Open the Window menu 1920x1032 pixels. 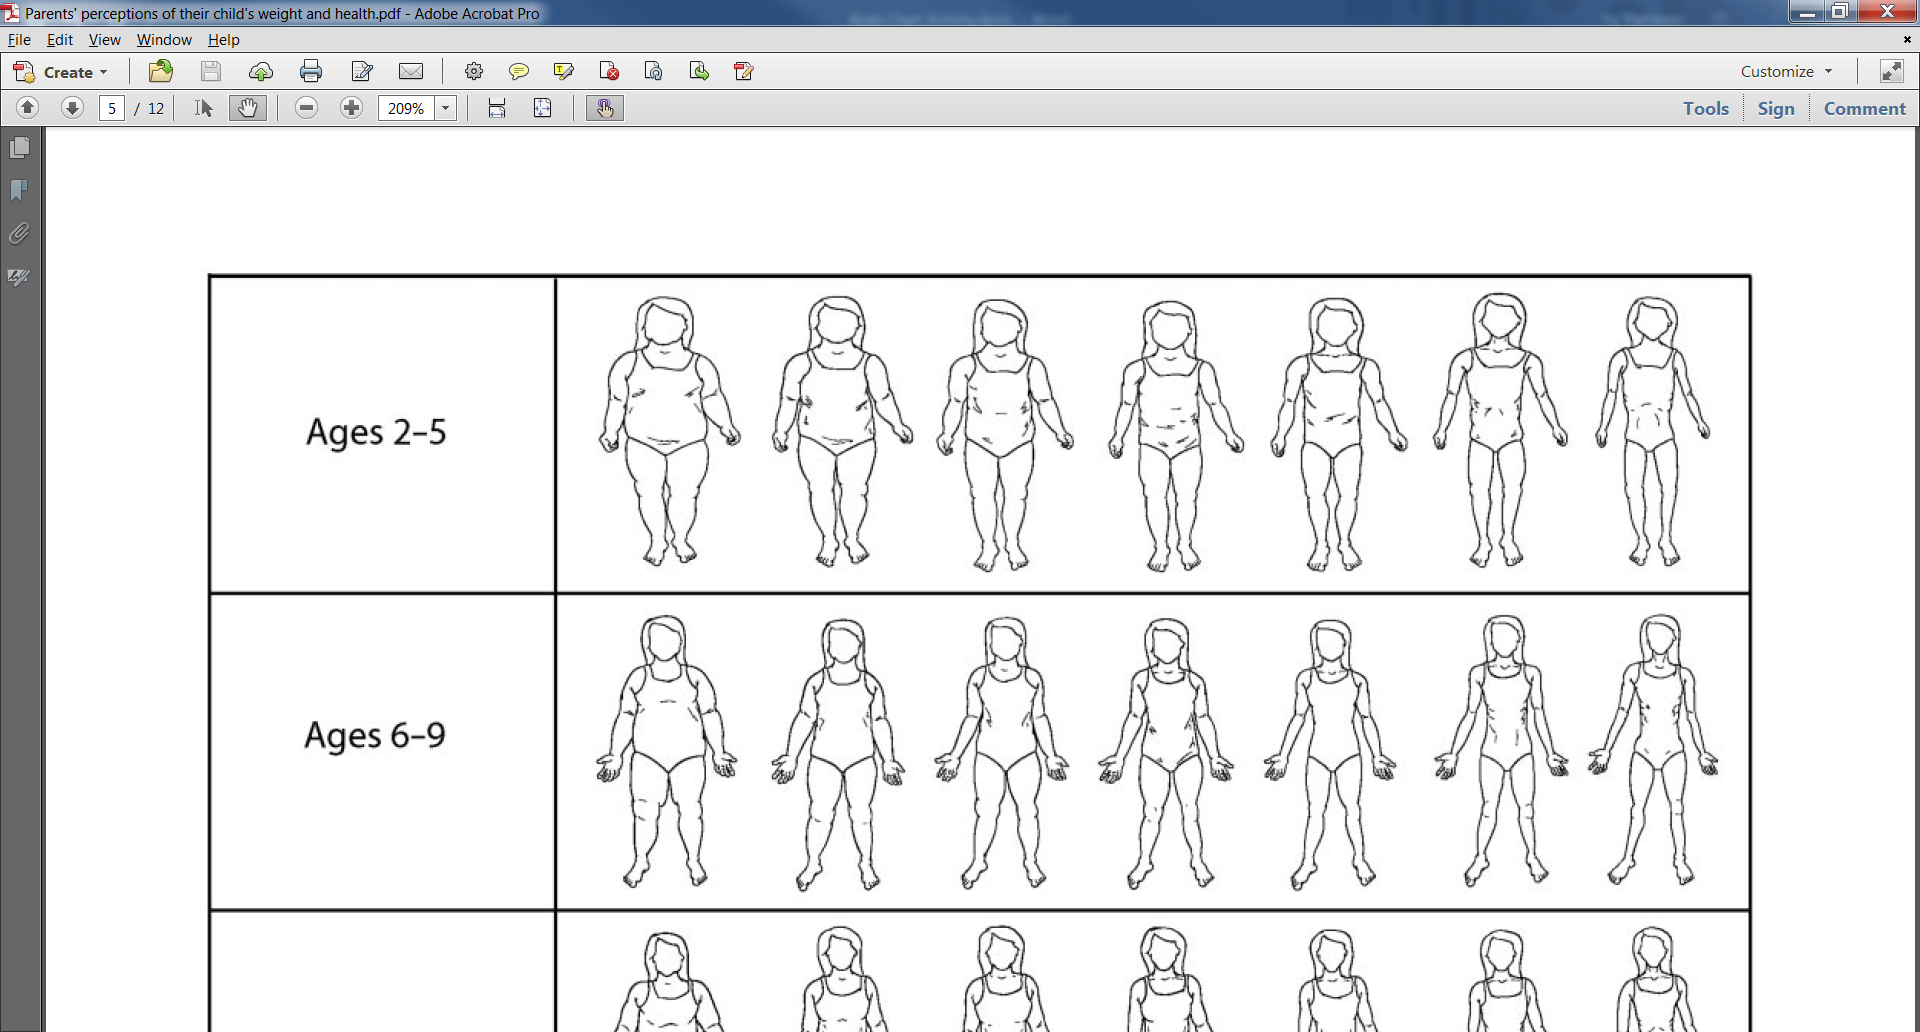point(164,40)
